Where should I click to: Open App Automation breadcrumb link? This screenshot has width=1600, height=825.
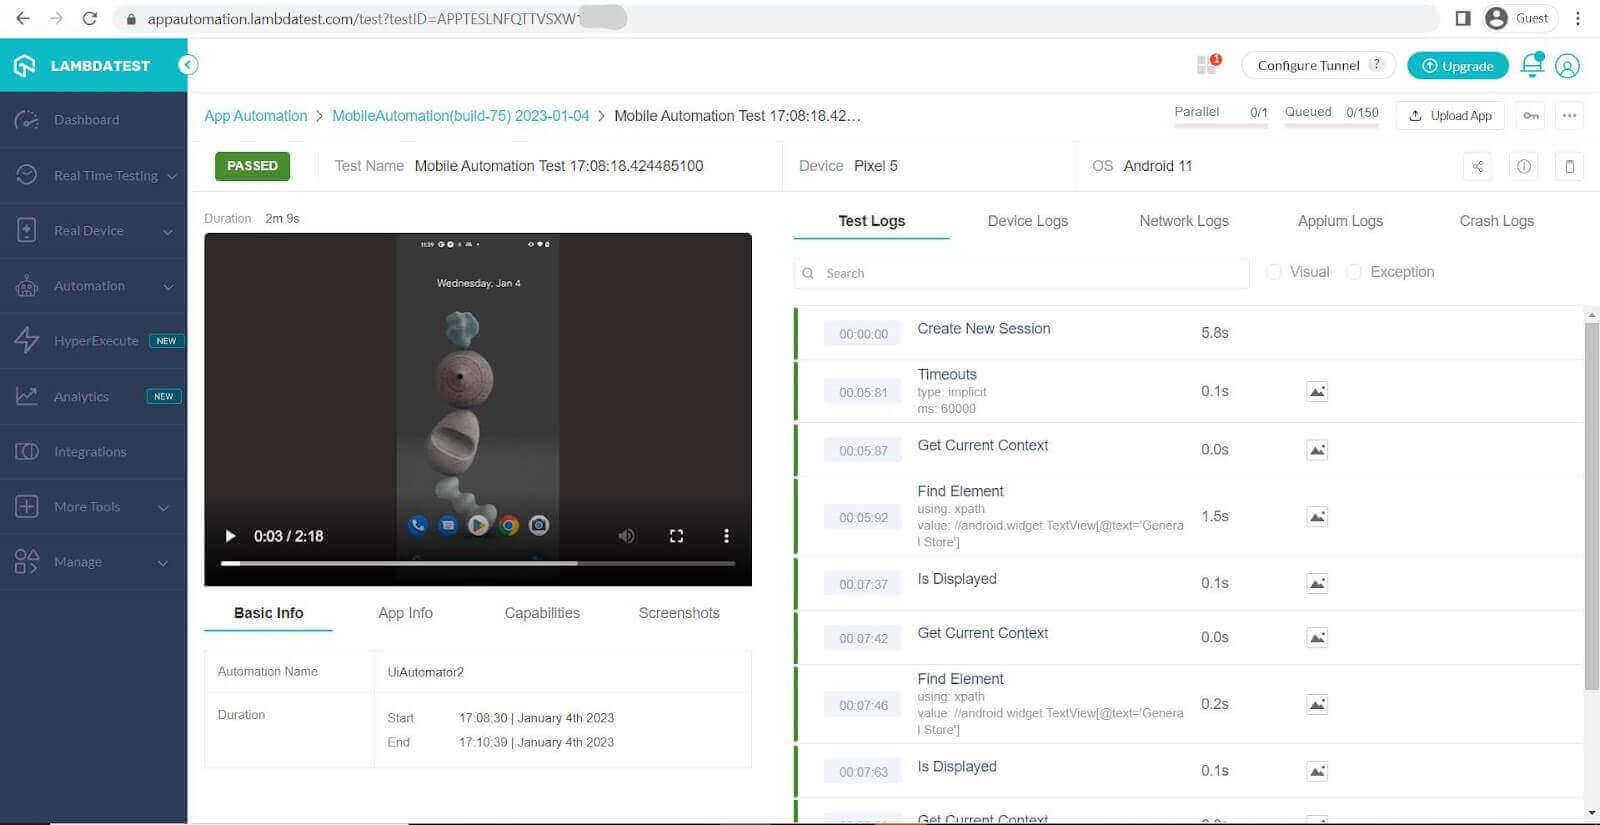256,116
